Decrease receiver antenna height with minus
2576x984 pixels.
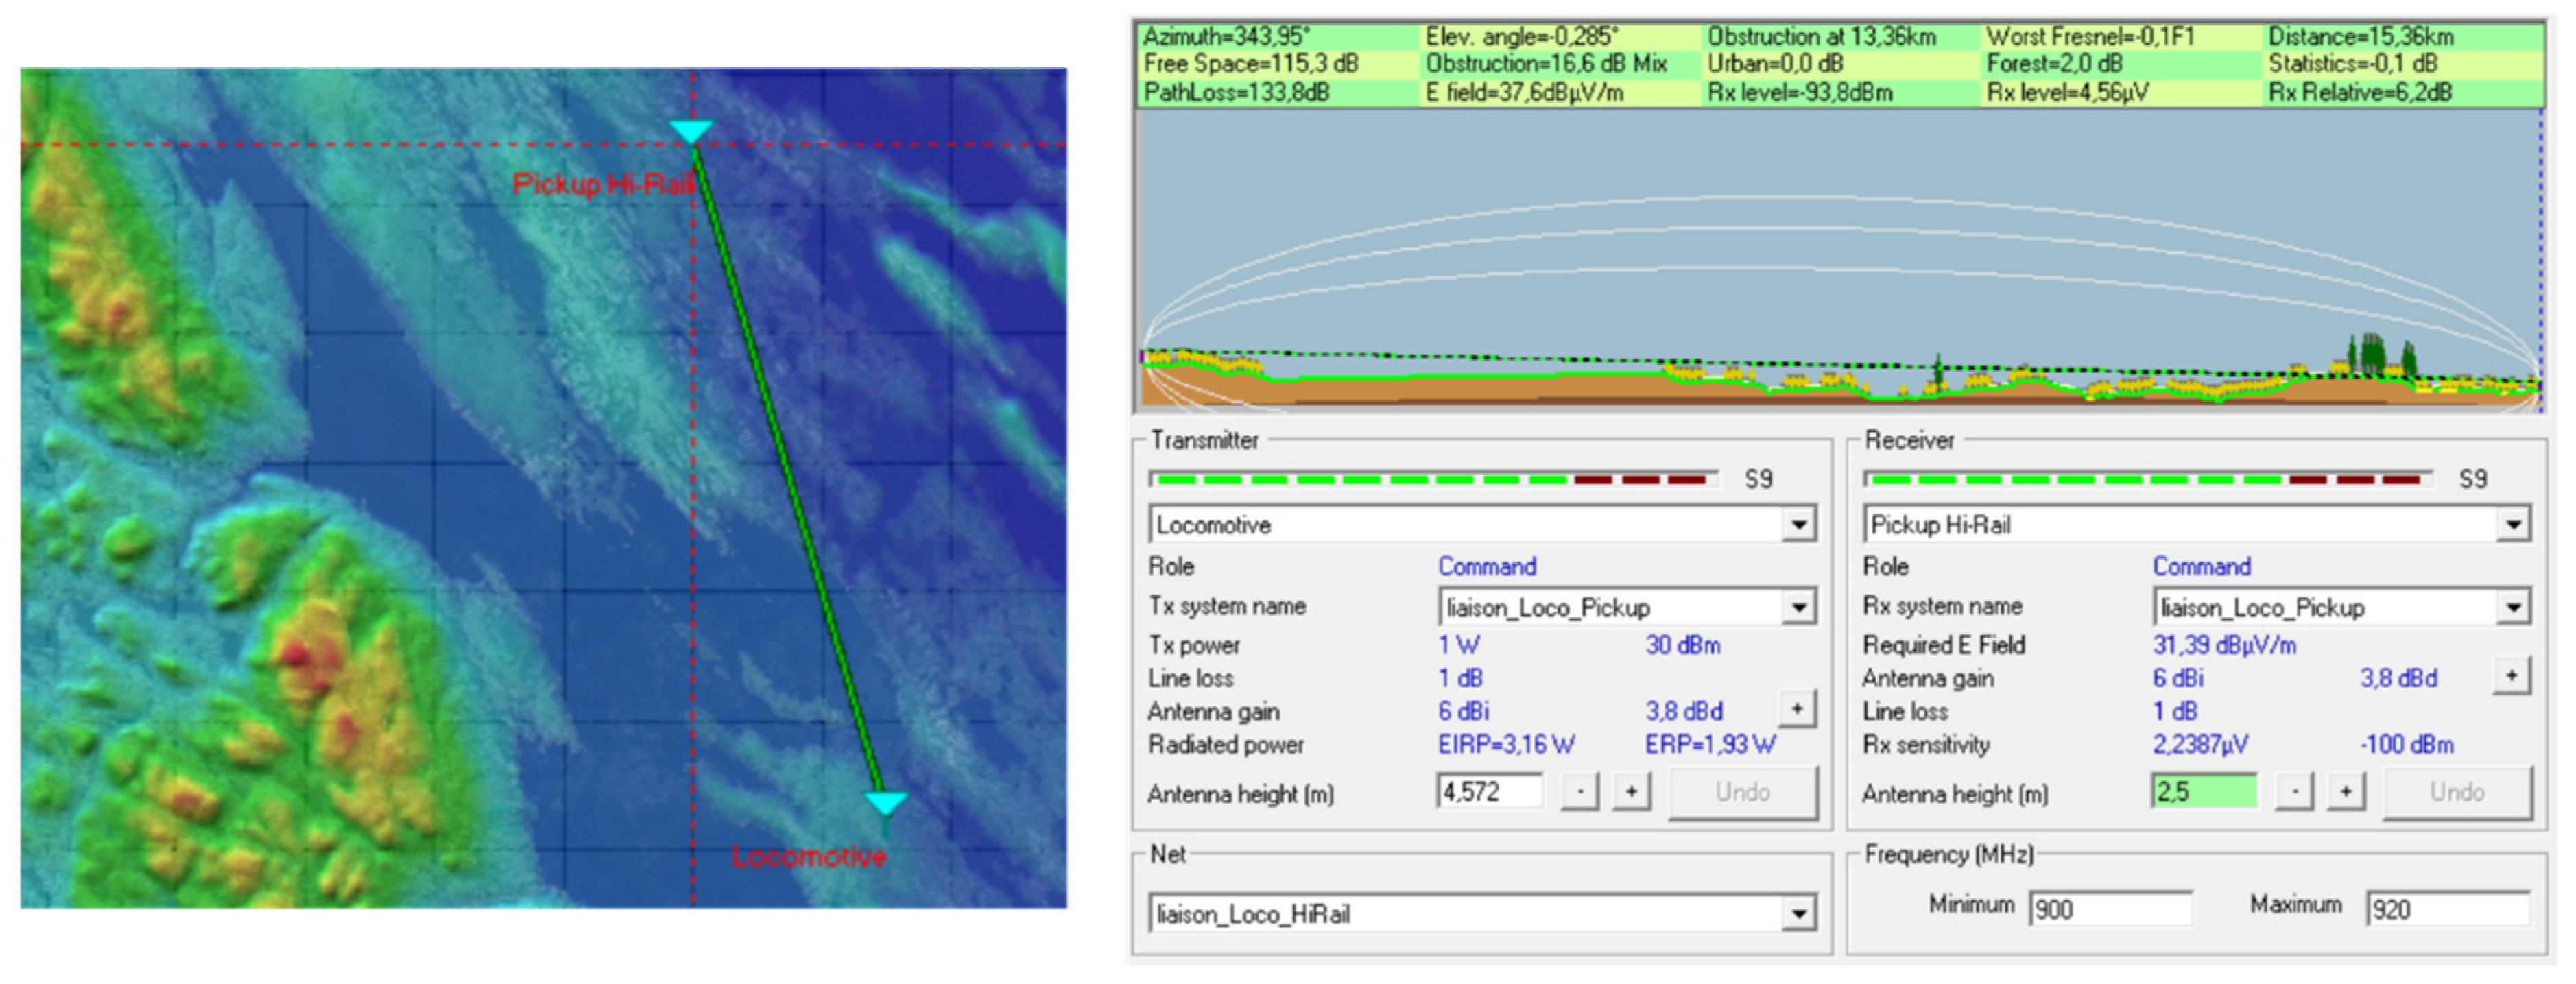2294,792
